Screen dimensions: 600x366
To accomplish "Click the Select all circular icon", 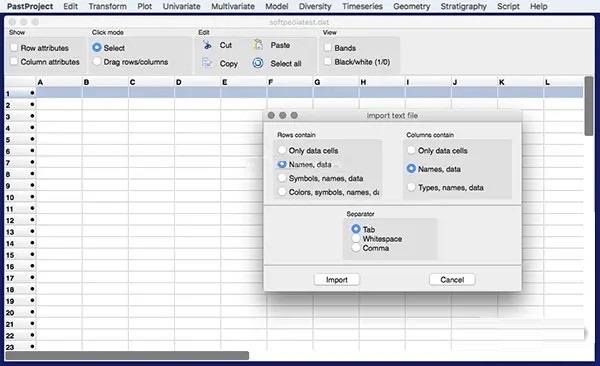I will (258, 63).
